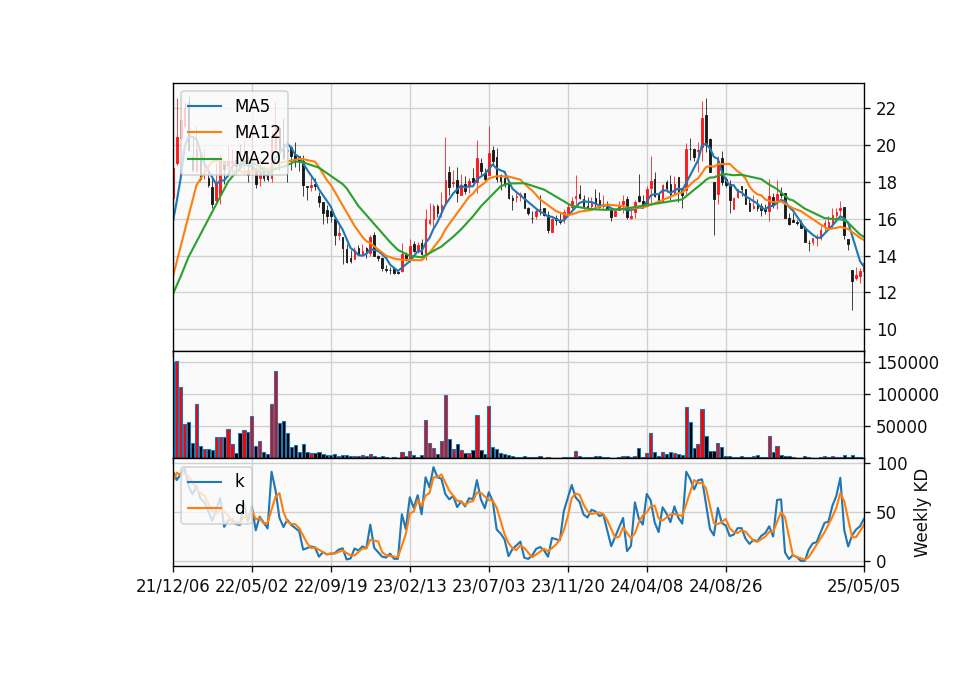This screenshot has width=960, height=690.
Task: Click price axis value 16
Action: [886, 219]
